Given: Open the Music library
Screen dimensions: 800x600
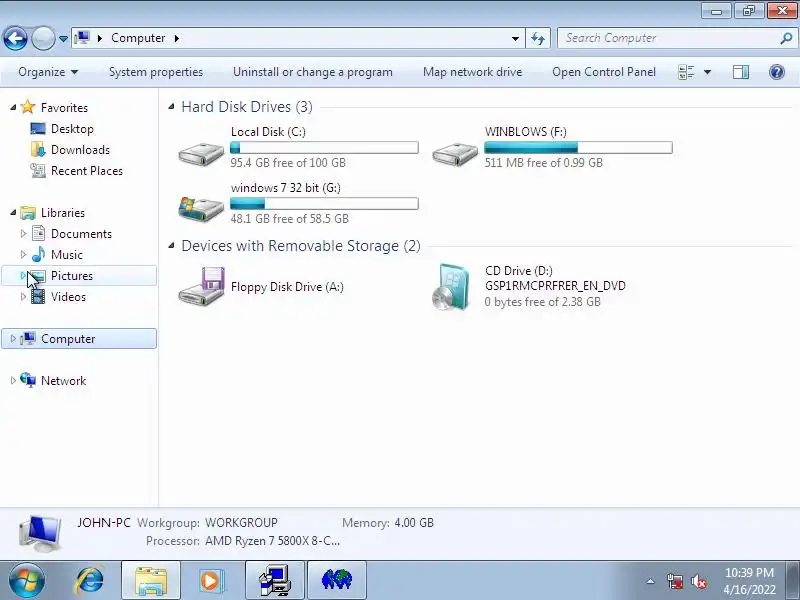Looking at the screenshot, I should click(67, 255).
